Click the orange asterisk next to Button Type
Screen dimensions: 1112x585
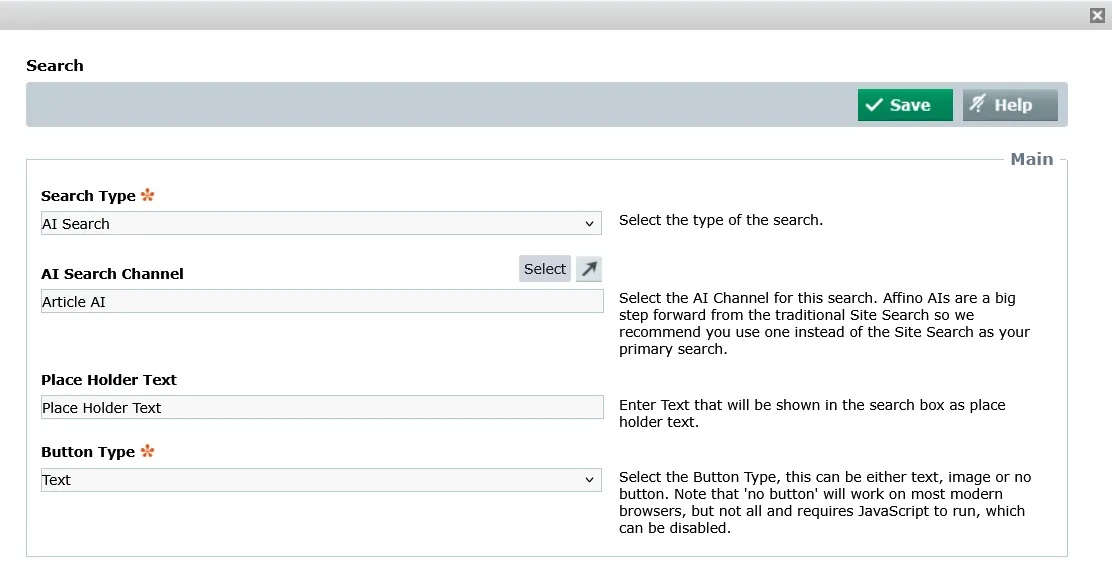[148, 451]
